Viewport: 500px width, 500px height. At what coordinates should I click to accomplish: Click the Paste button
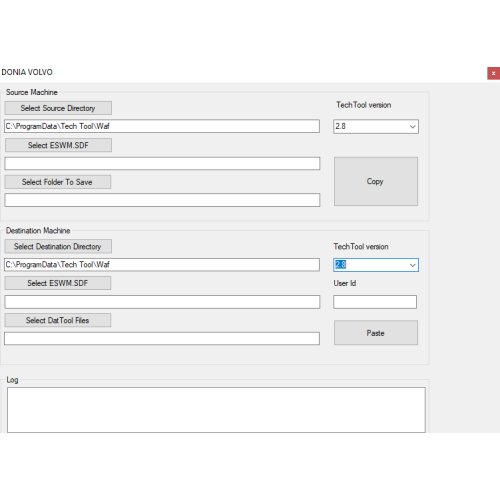(x=376, y=333)
